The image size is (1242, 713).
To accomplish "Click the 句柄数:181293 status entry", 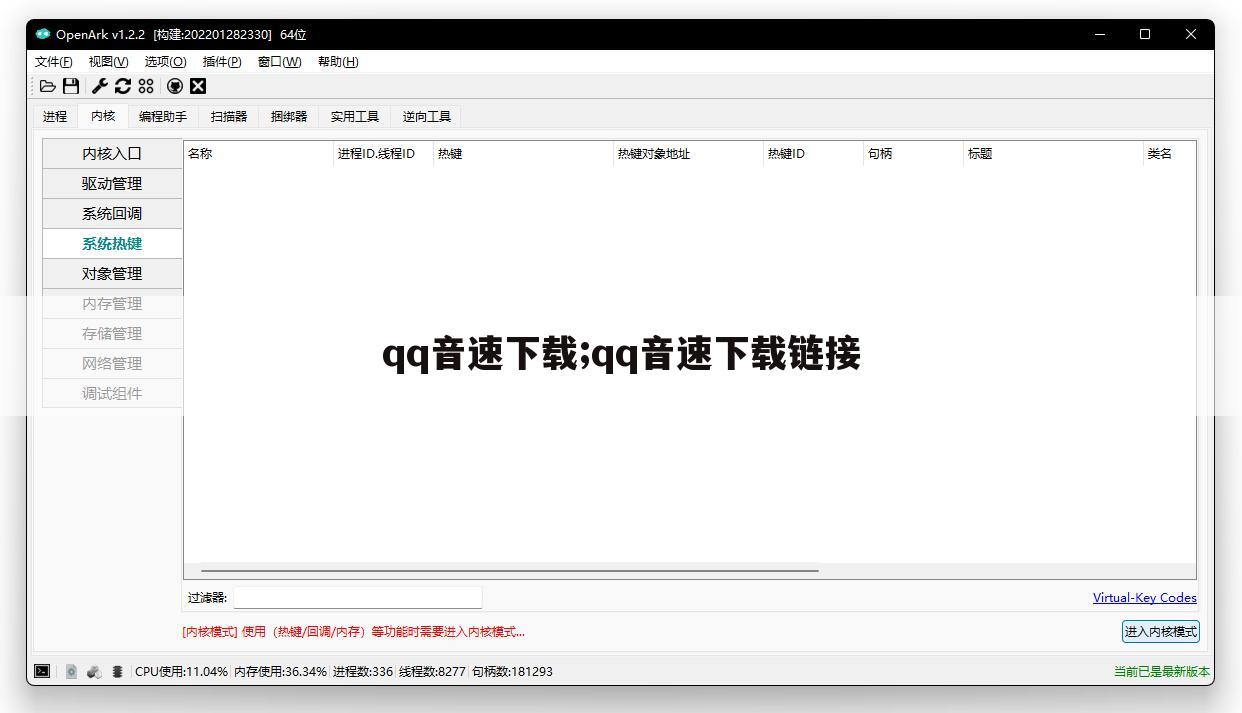I will pyautogui.click(x=512, y=671).
